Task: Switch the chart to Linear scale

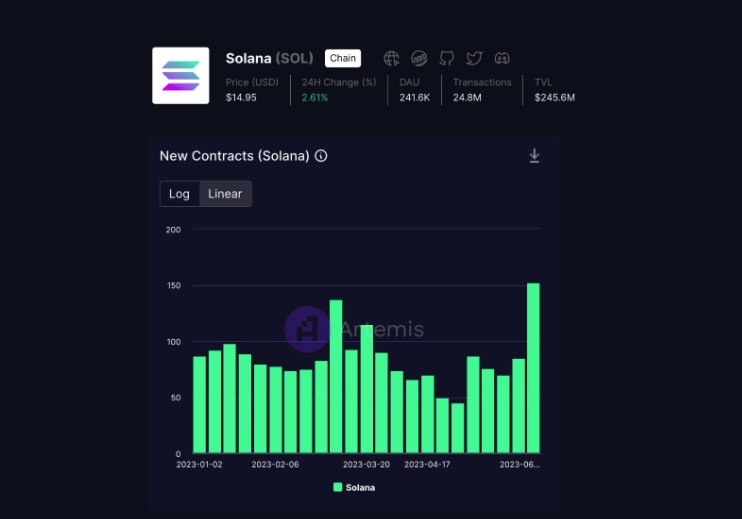Action: 225,194
